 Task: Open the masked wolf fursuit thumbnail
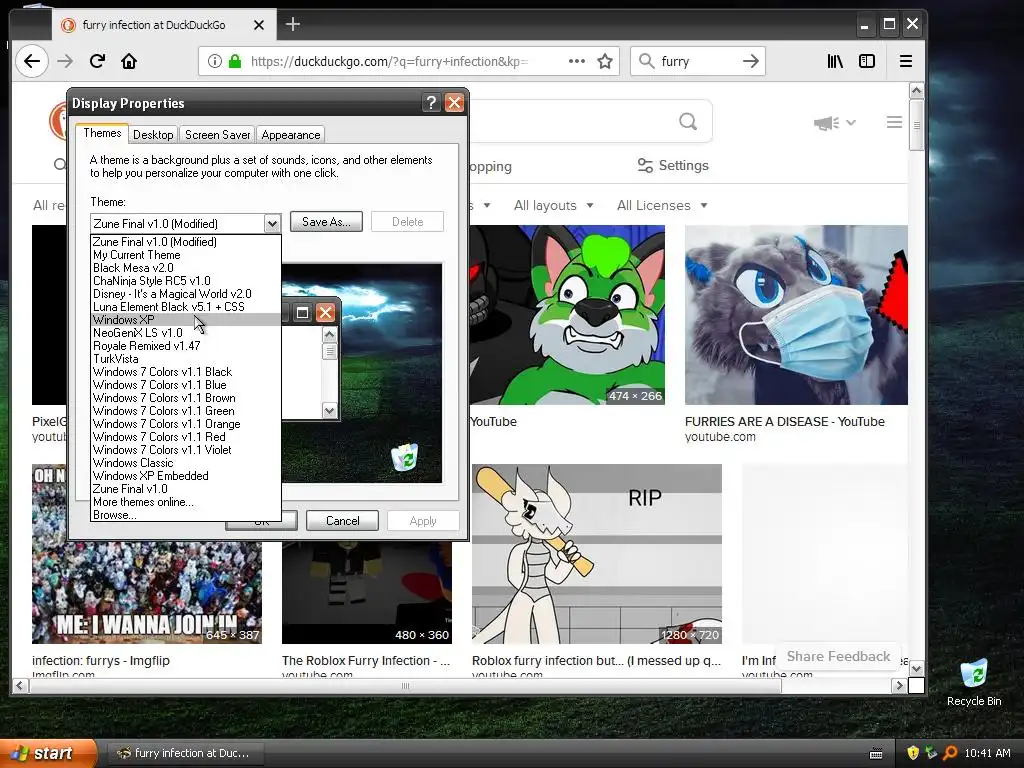pyautogui.click(x=796, y=315)
